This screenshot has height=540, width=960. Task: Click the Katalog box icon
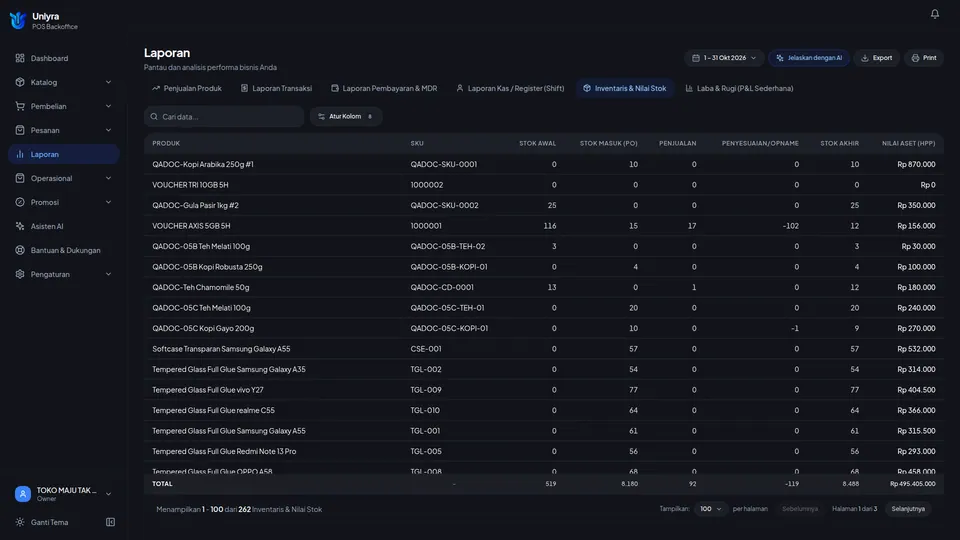(20, 82)
